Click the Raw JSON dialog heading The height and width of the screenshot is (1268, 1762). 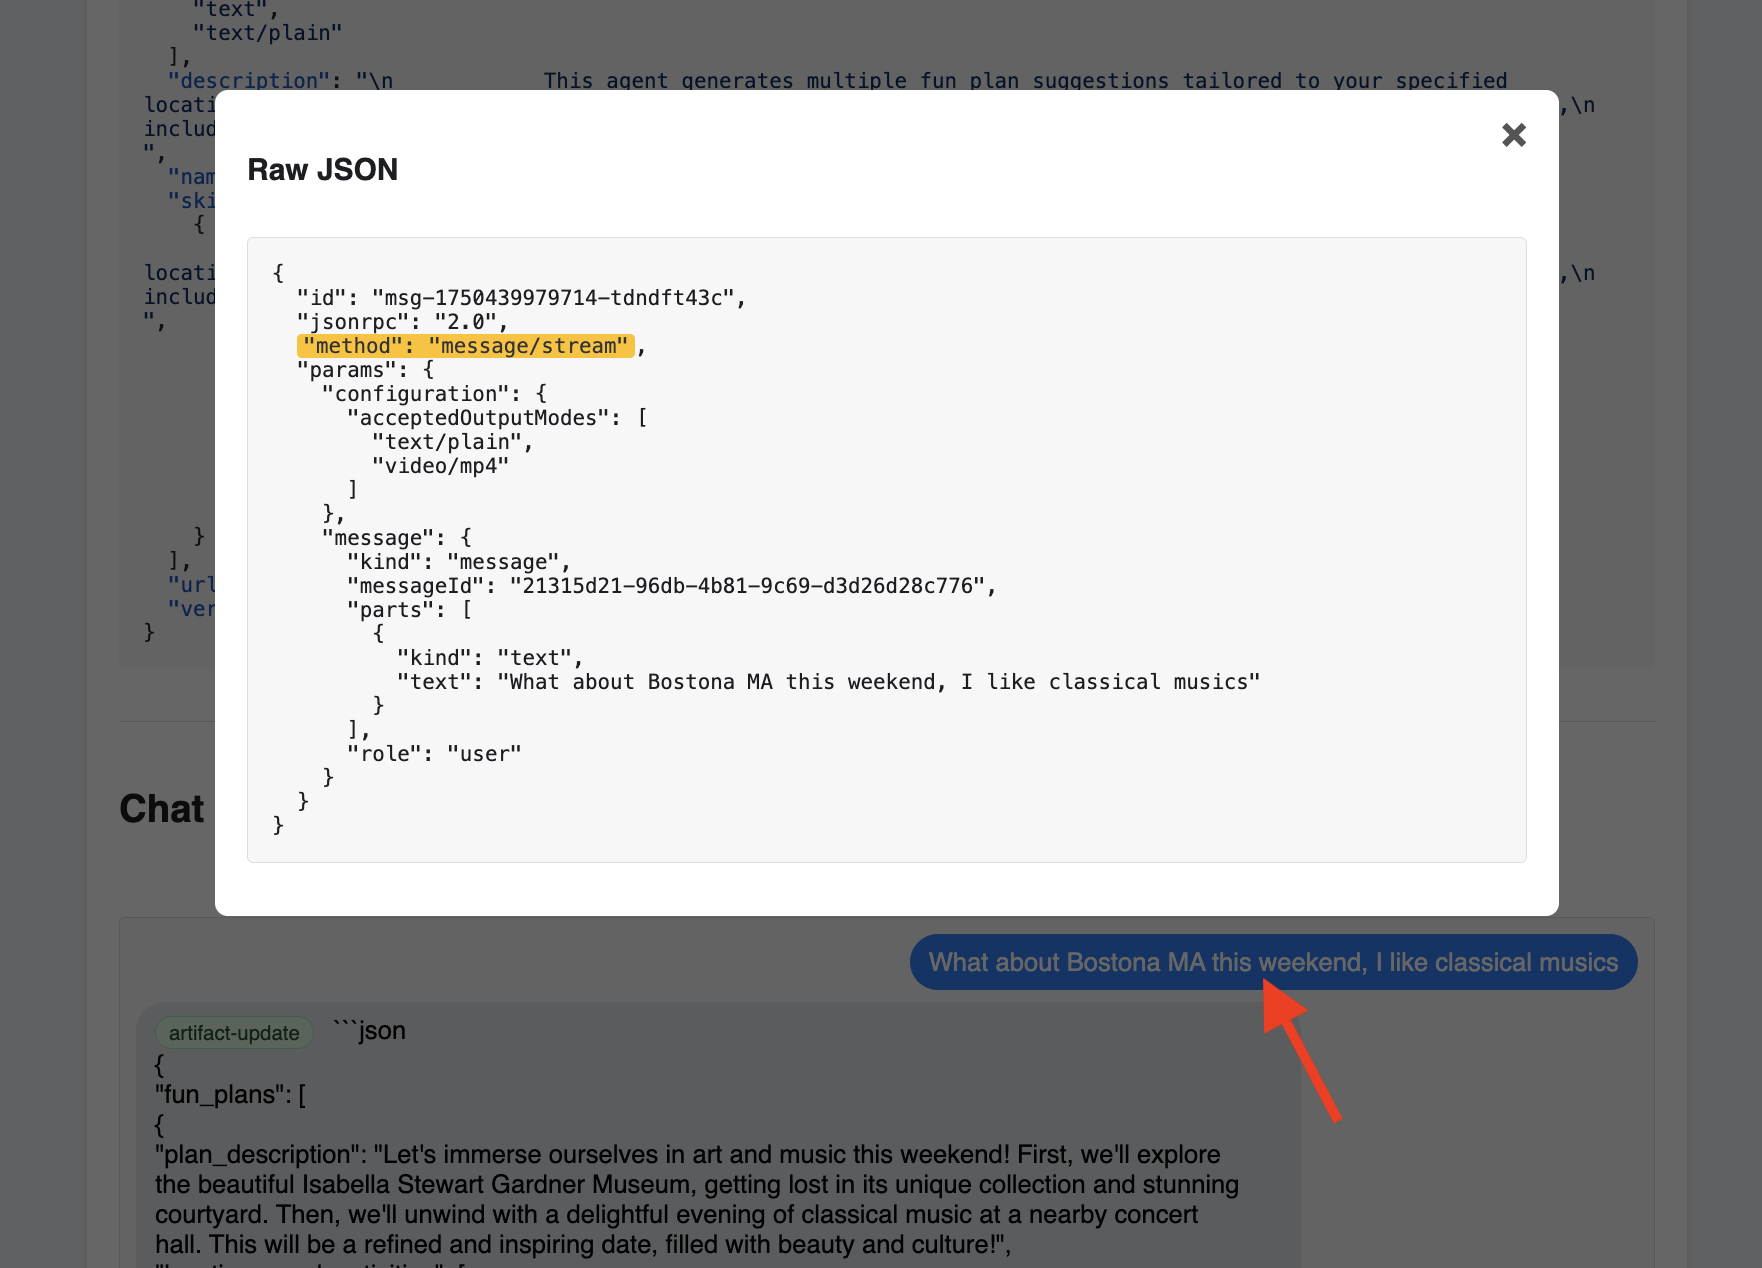pyautogui.click(x=322, y=170)
